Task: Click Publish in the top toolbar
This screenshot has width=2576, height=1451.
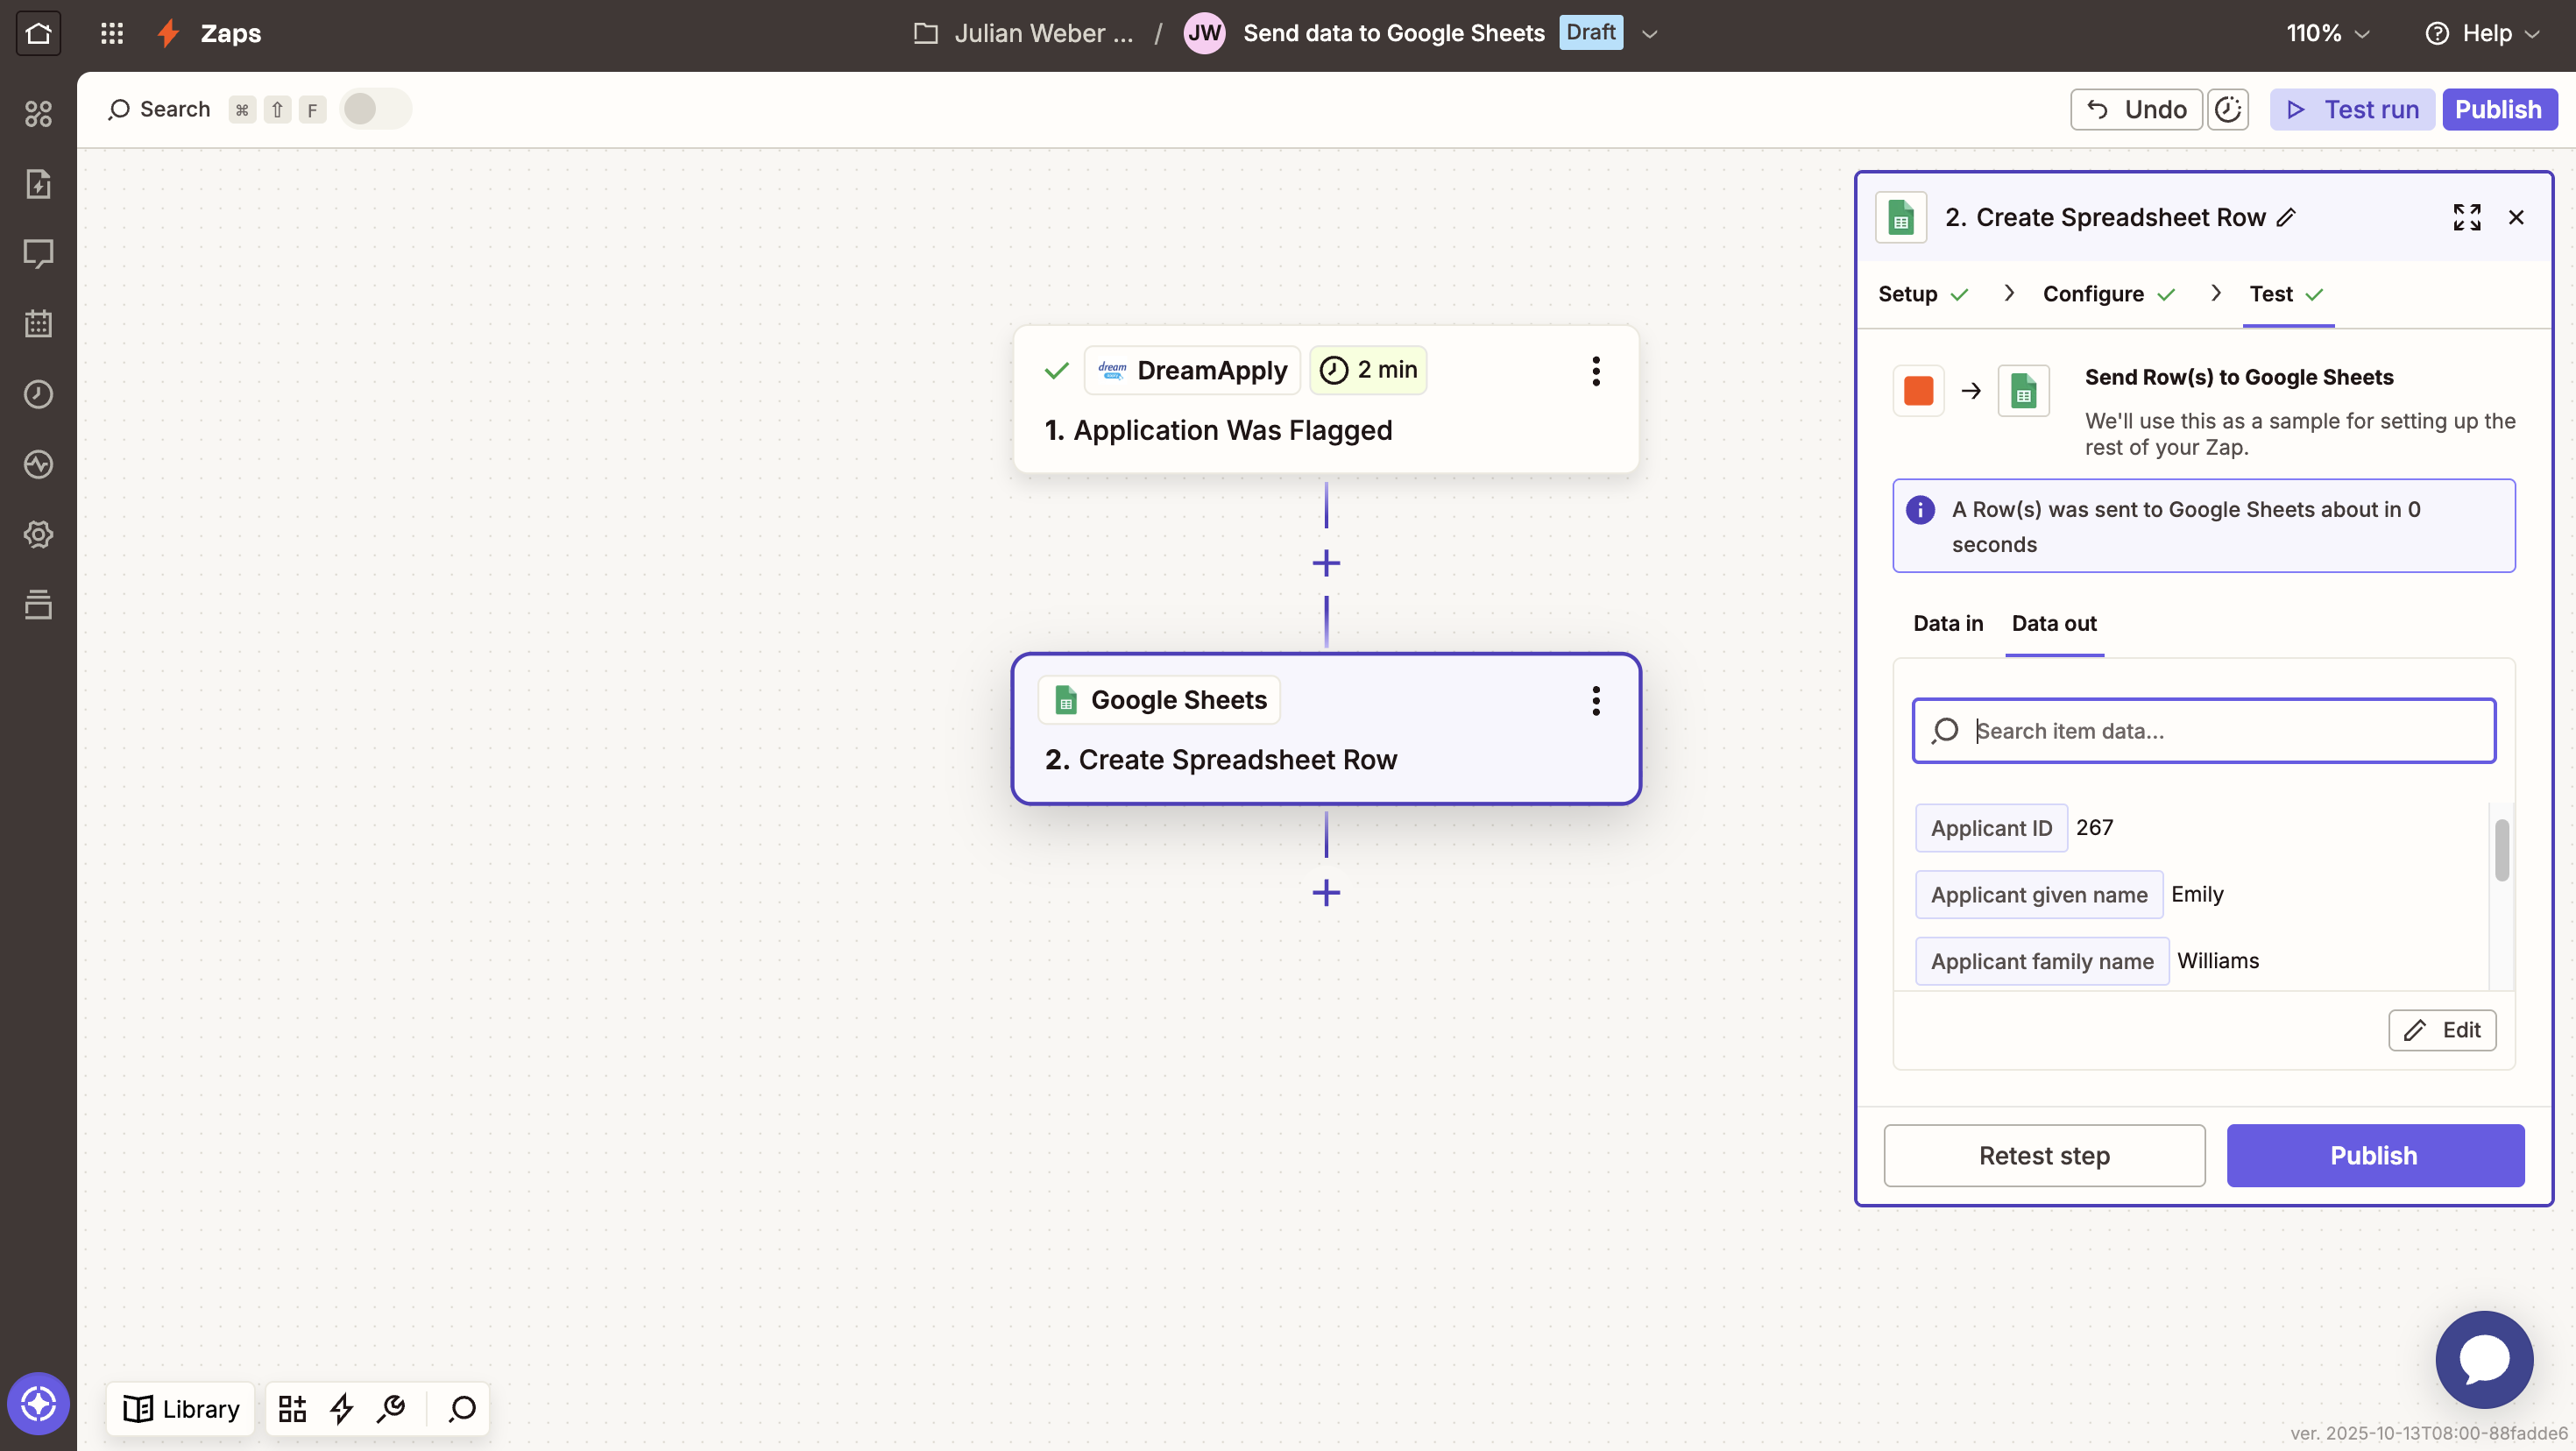Action: coord(2499,109)
